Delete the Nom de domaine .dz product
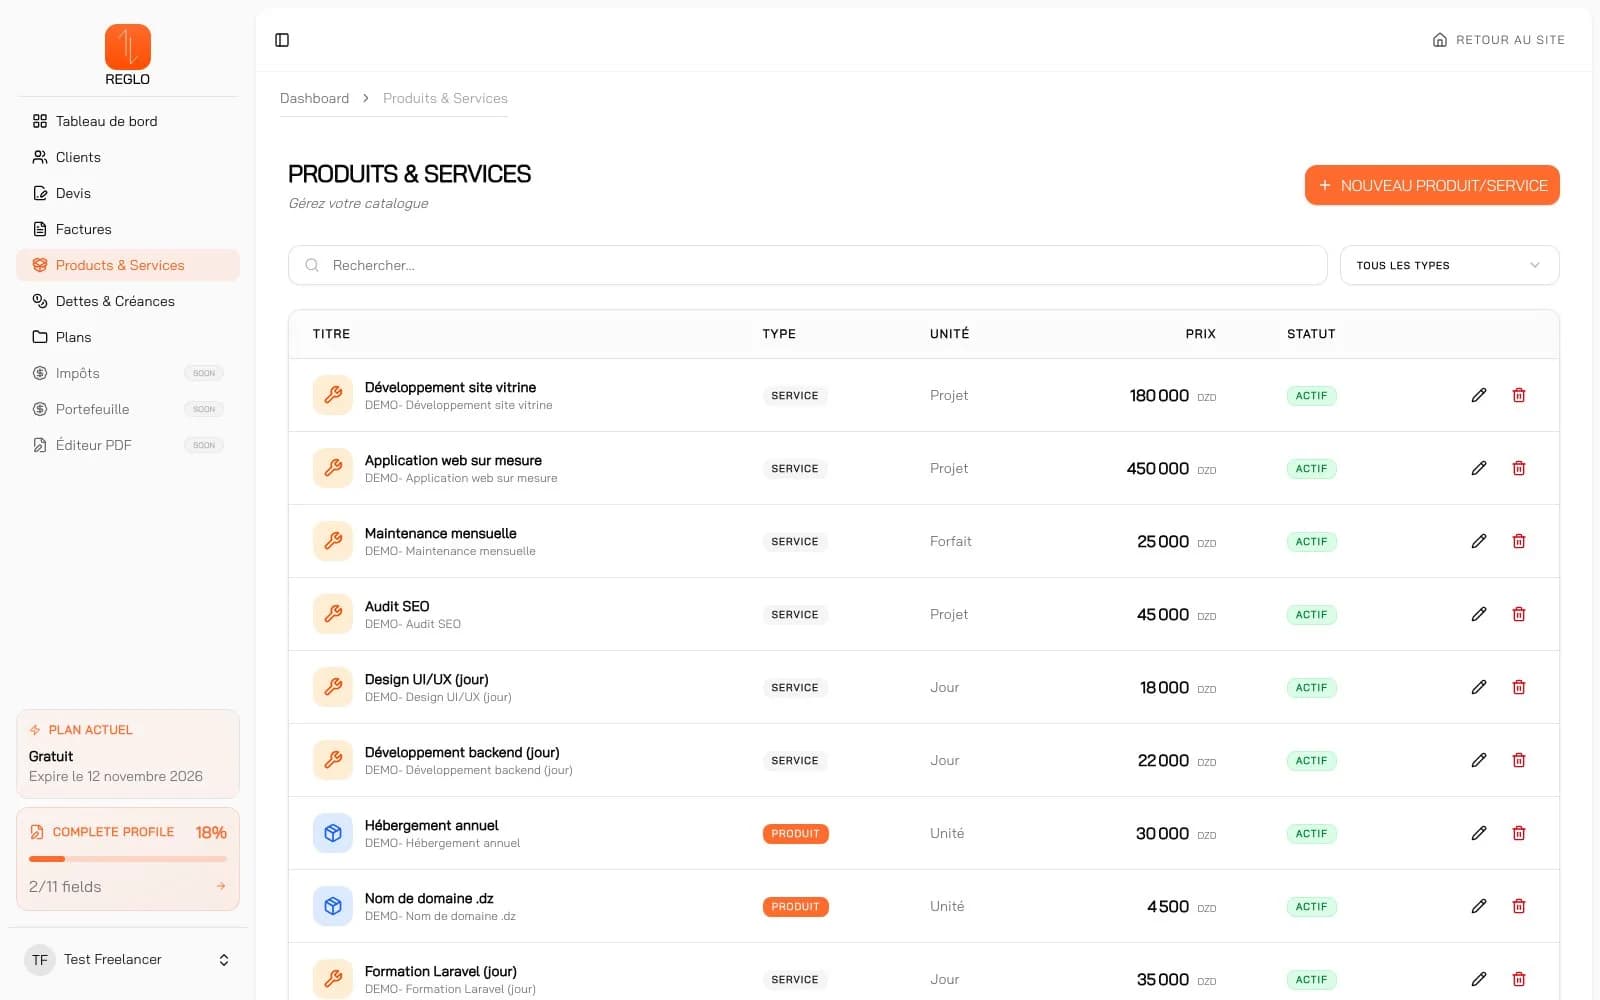This screenshot has height=1000, width=1600. pos(1519,906)
